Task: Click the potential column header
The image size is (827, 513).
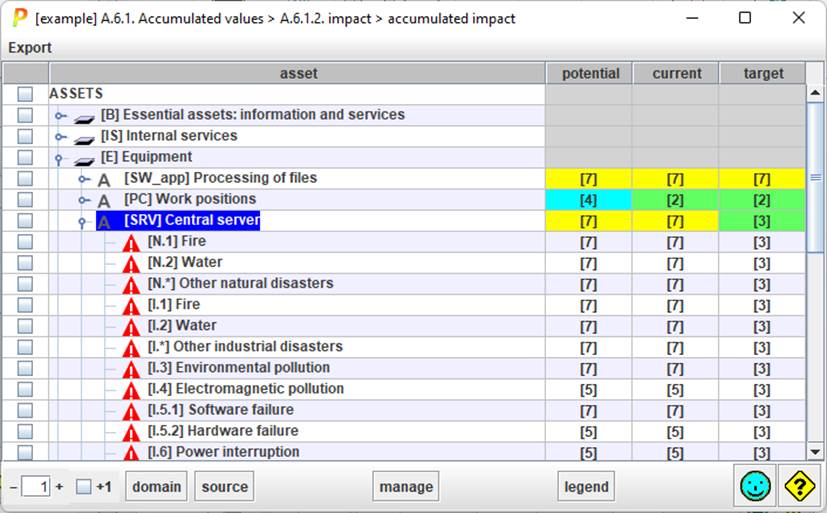Action: (x=590, y=73)
